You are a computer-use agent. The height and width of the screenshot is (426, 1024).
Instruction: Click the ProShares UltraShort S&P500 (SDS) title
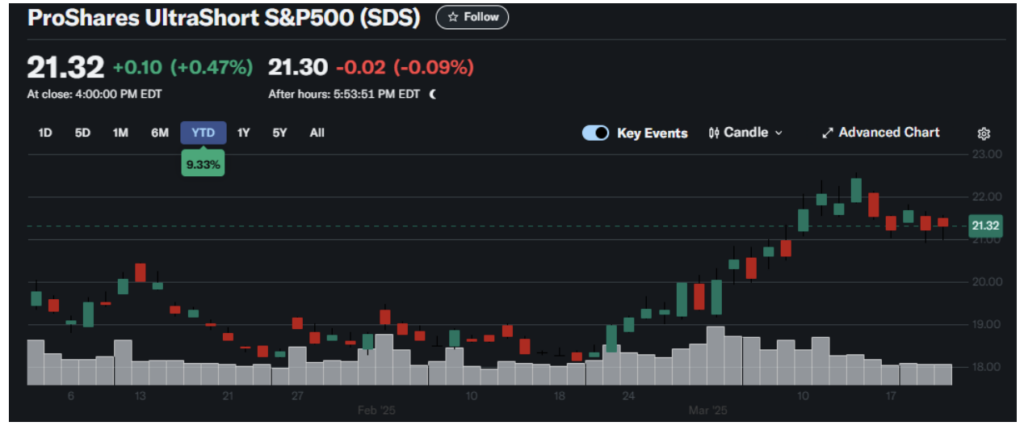click(223, 18)
